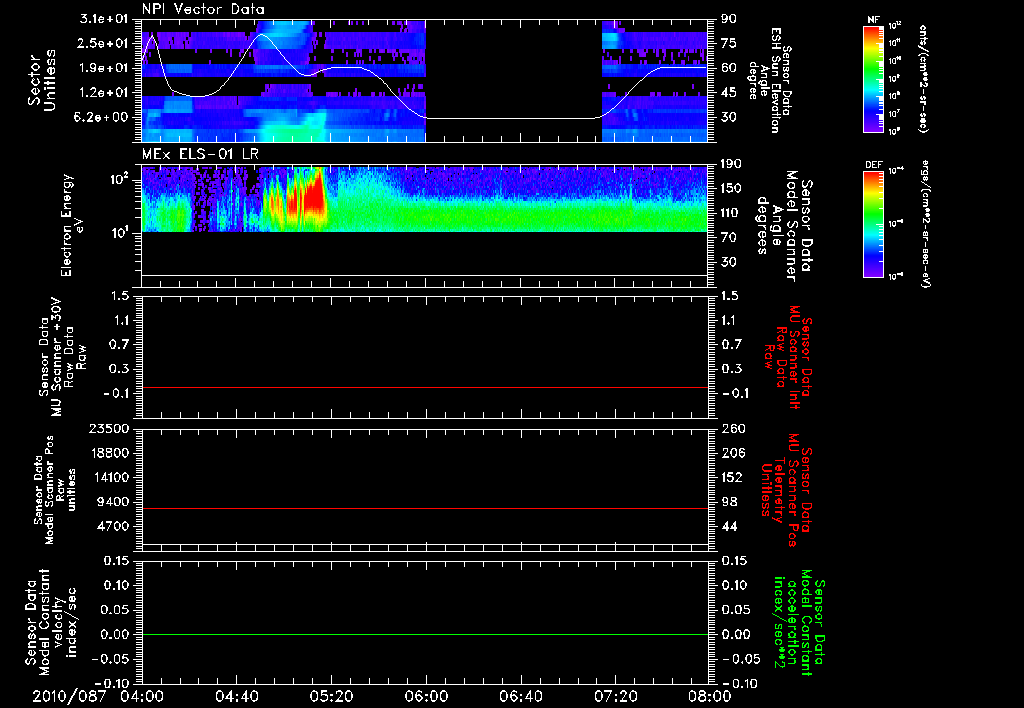Viewport: 1024px width, 708px height.
Task: Click the green constant velocity line
Action: tap(424, 634)
